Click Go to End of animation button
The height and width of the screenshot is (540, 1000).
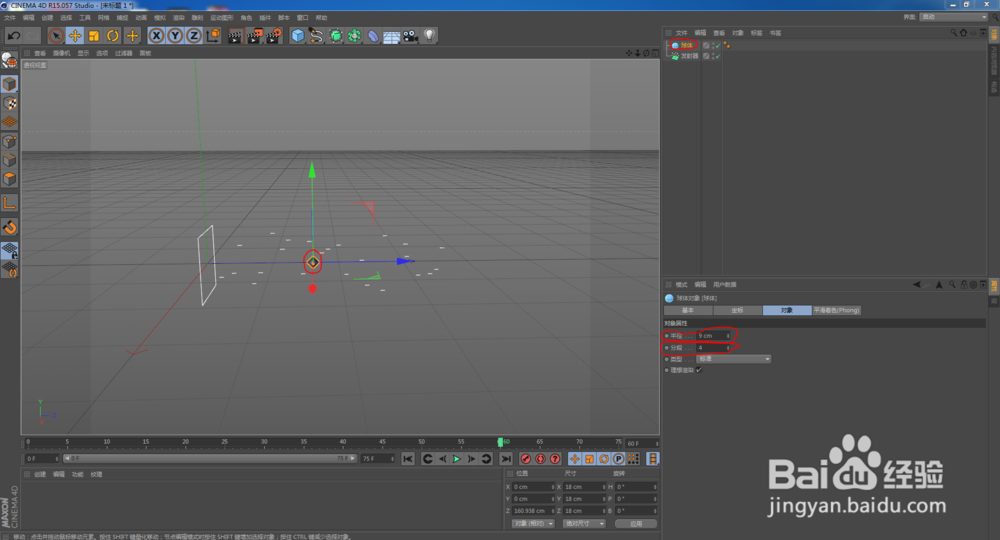506,459
